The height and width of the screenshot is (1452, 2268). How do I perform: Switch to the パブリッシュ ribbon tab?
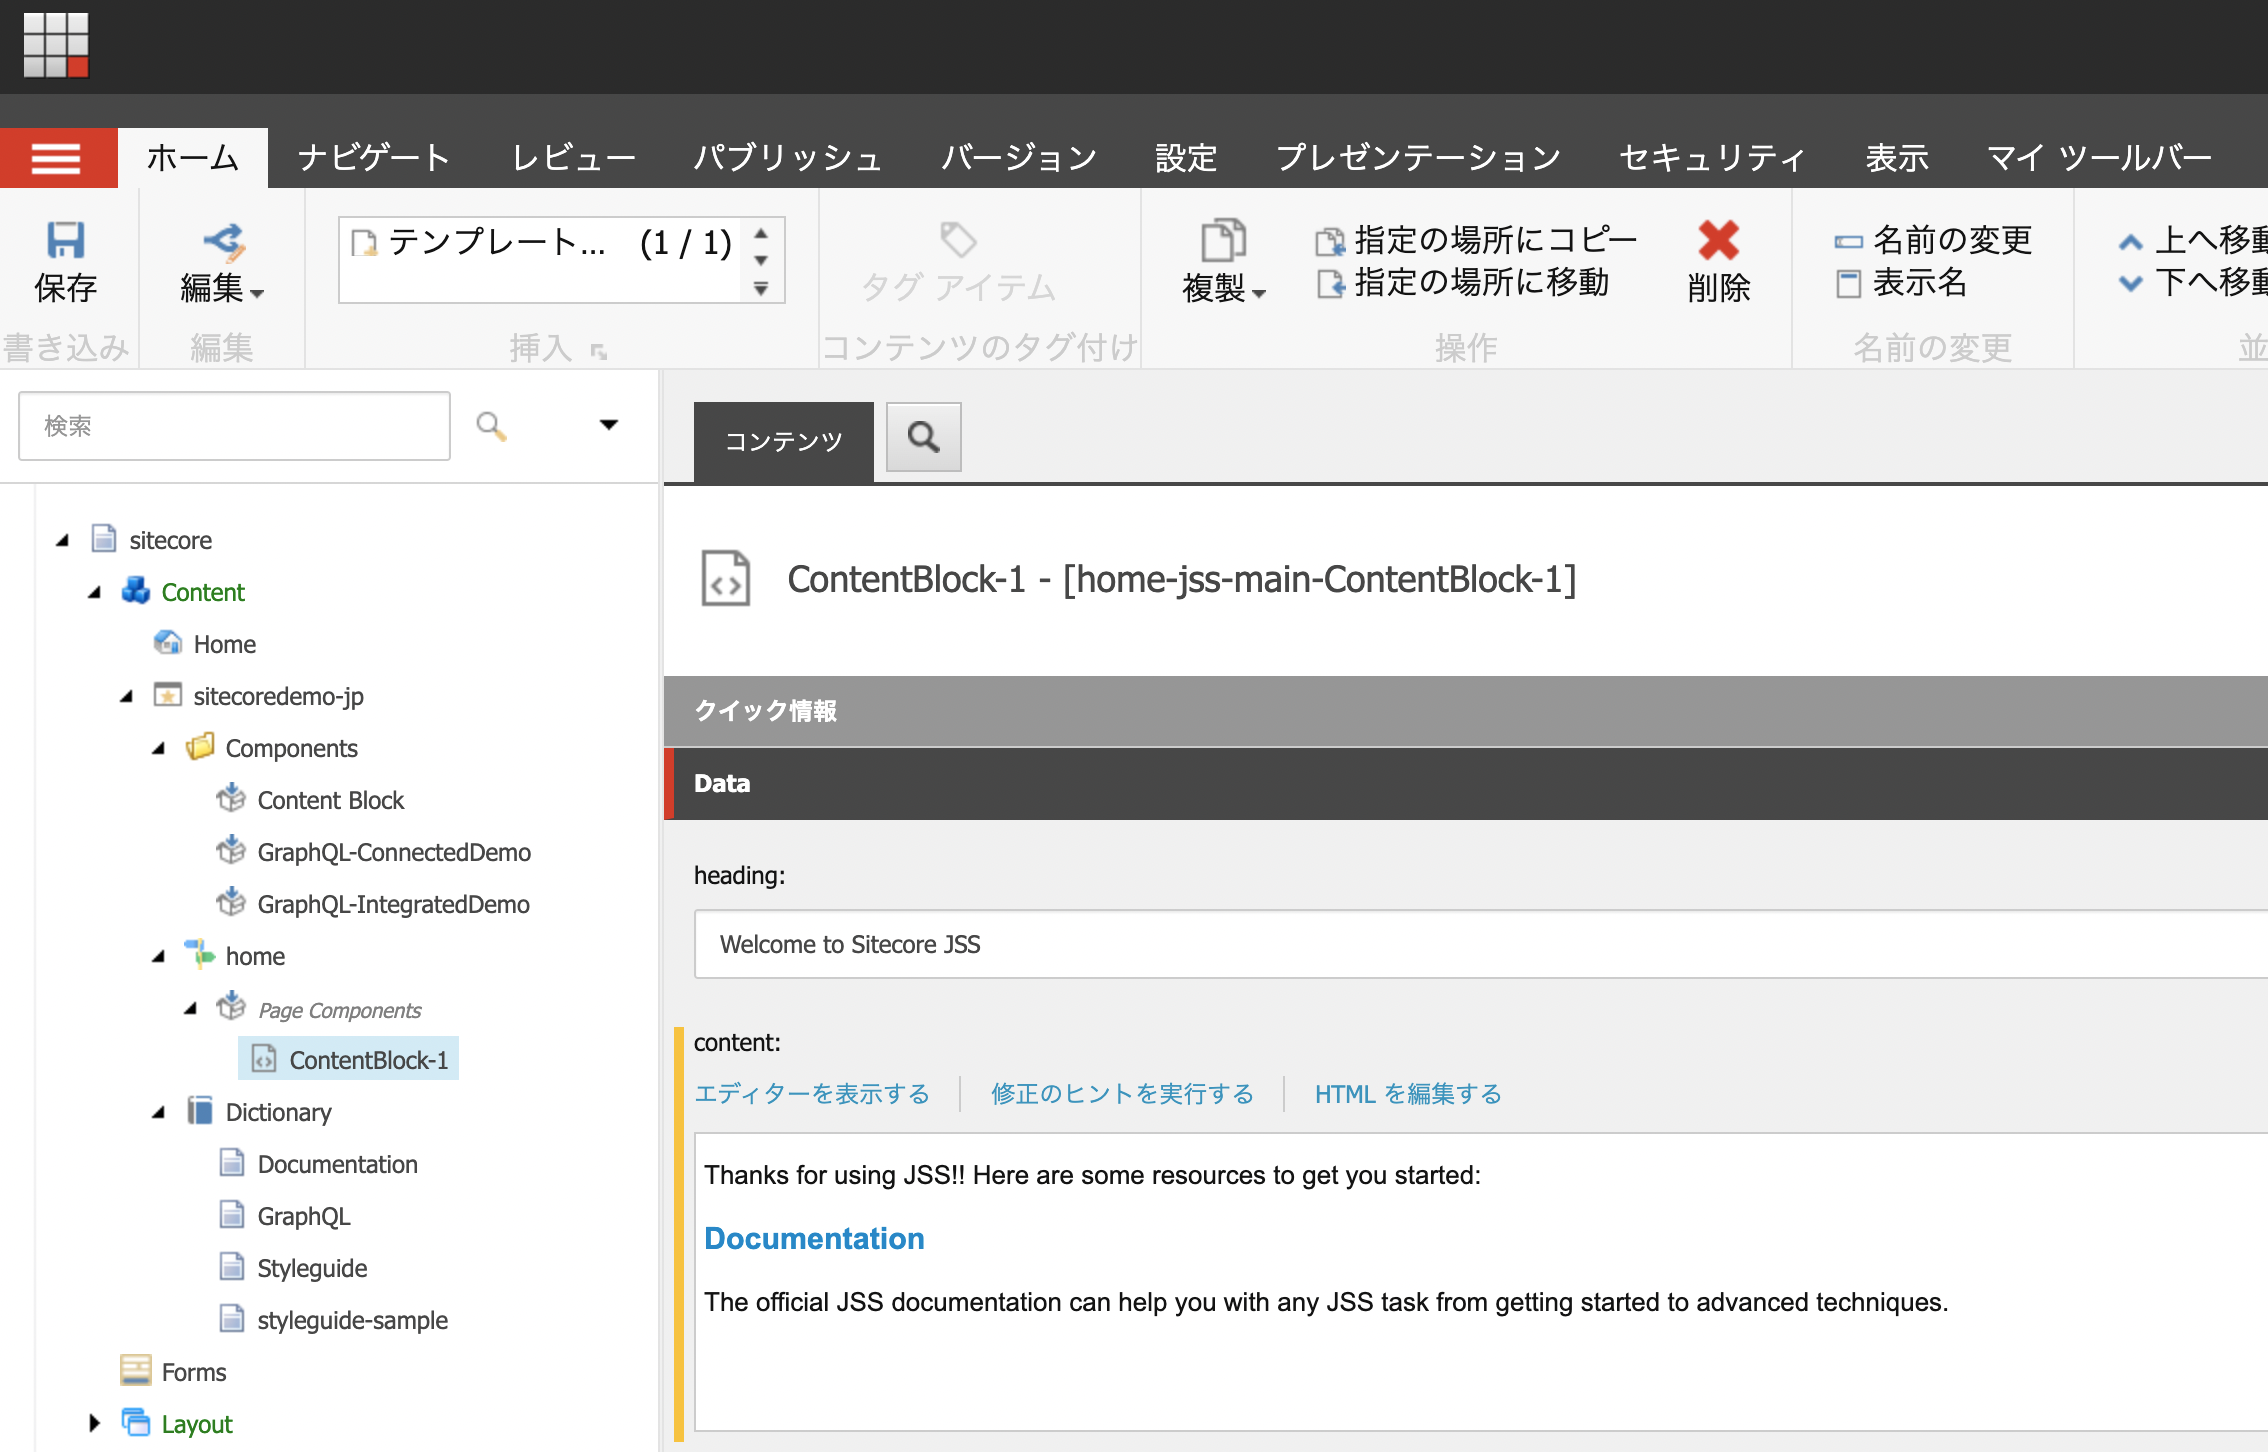pyautogui.click(x=788, y=158)
